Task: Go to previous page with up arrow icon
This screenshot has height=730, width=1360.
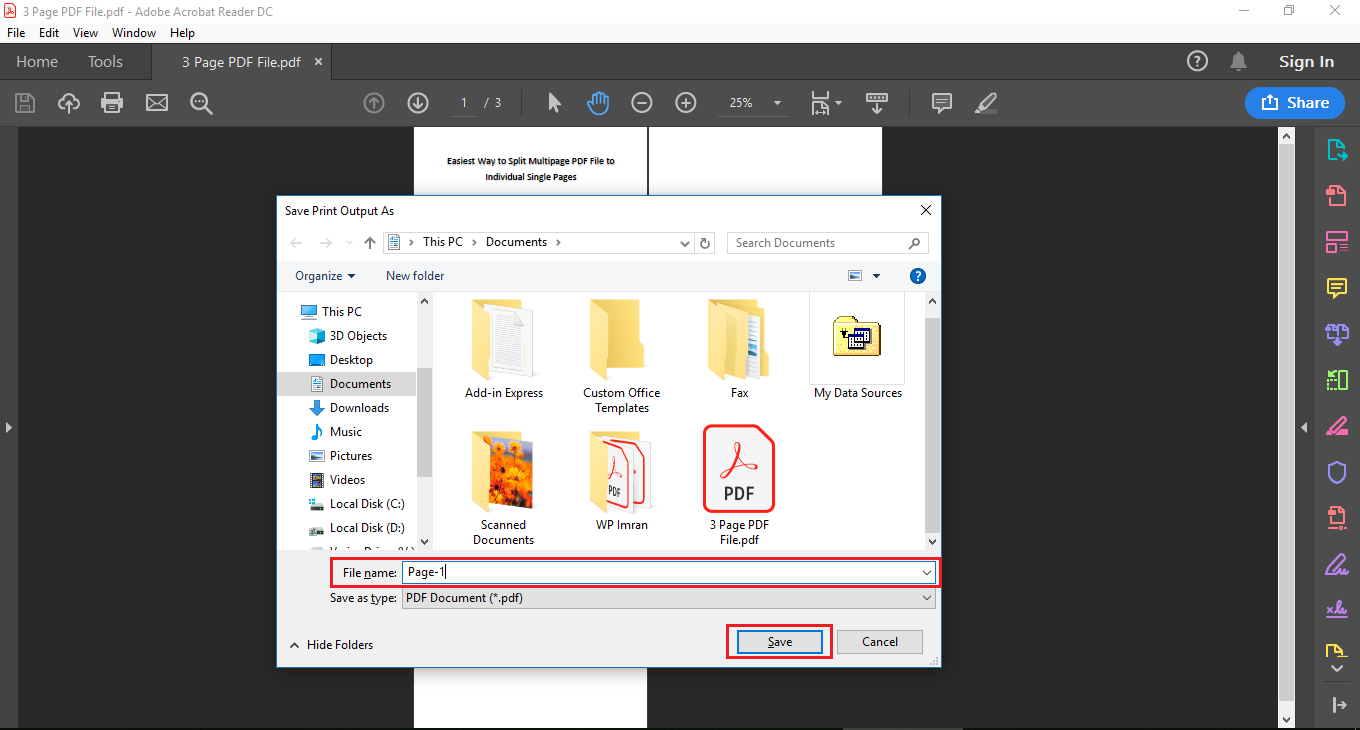Action: click(x=374, y=103)
